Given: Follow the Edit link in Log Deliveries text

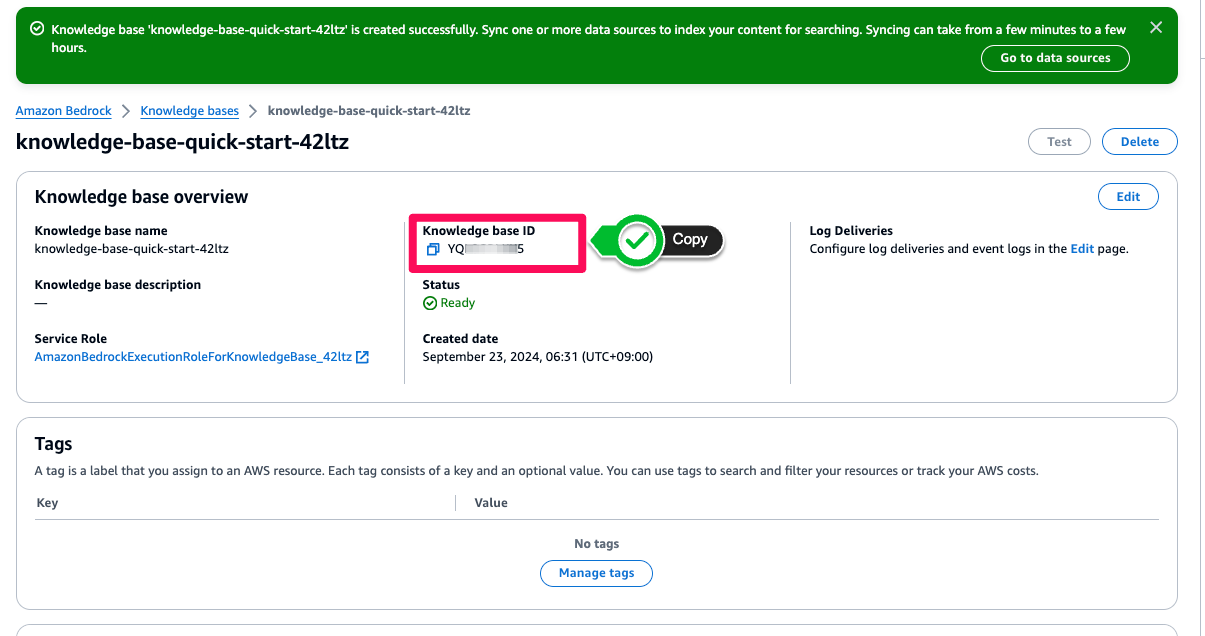Looking at the screenshot, I should pos(1082,249).
